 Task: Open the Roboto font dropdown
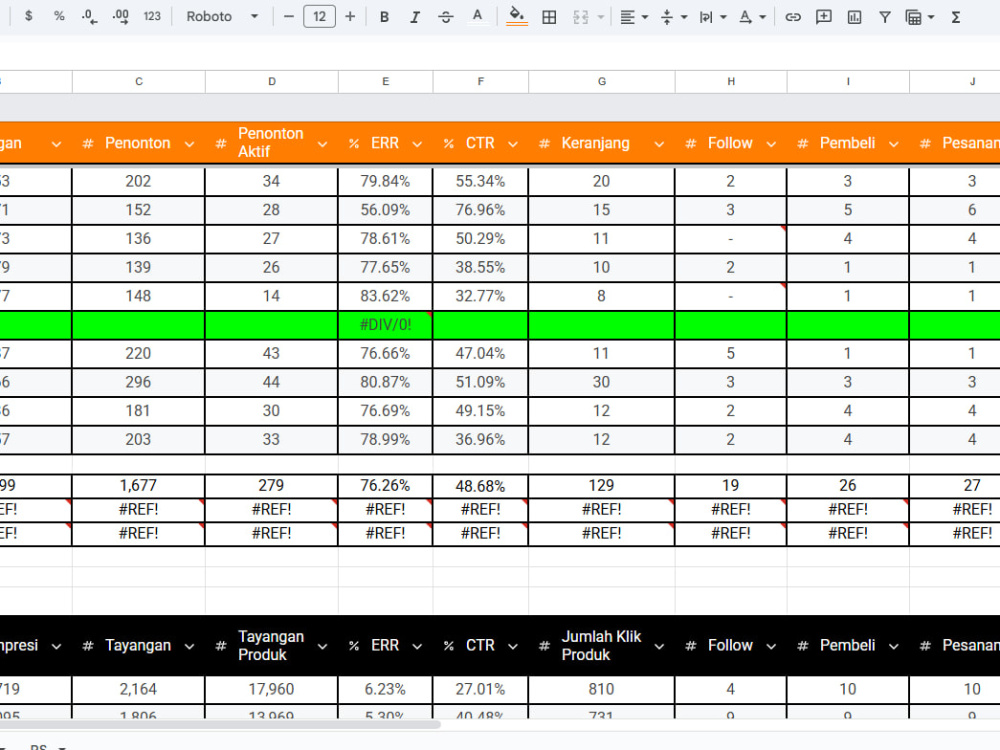coord(222,17)
